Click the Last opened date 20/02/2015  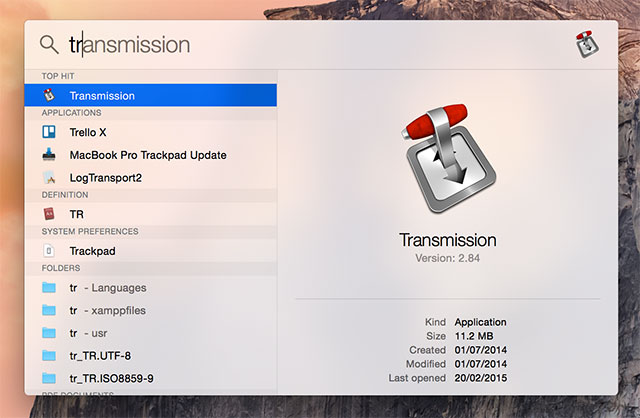coord(481,378)
